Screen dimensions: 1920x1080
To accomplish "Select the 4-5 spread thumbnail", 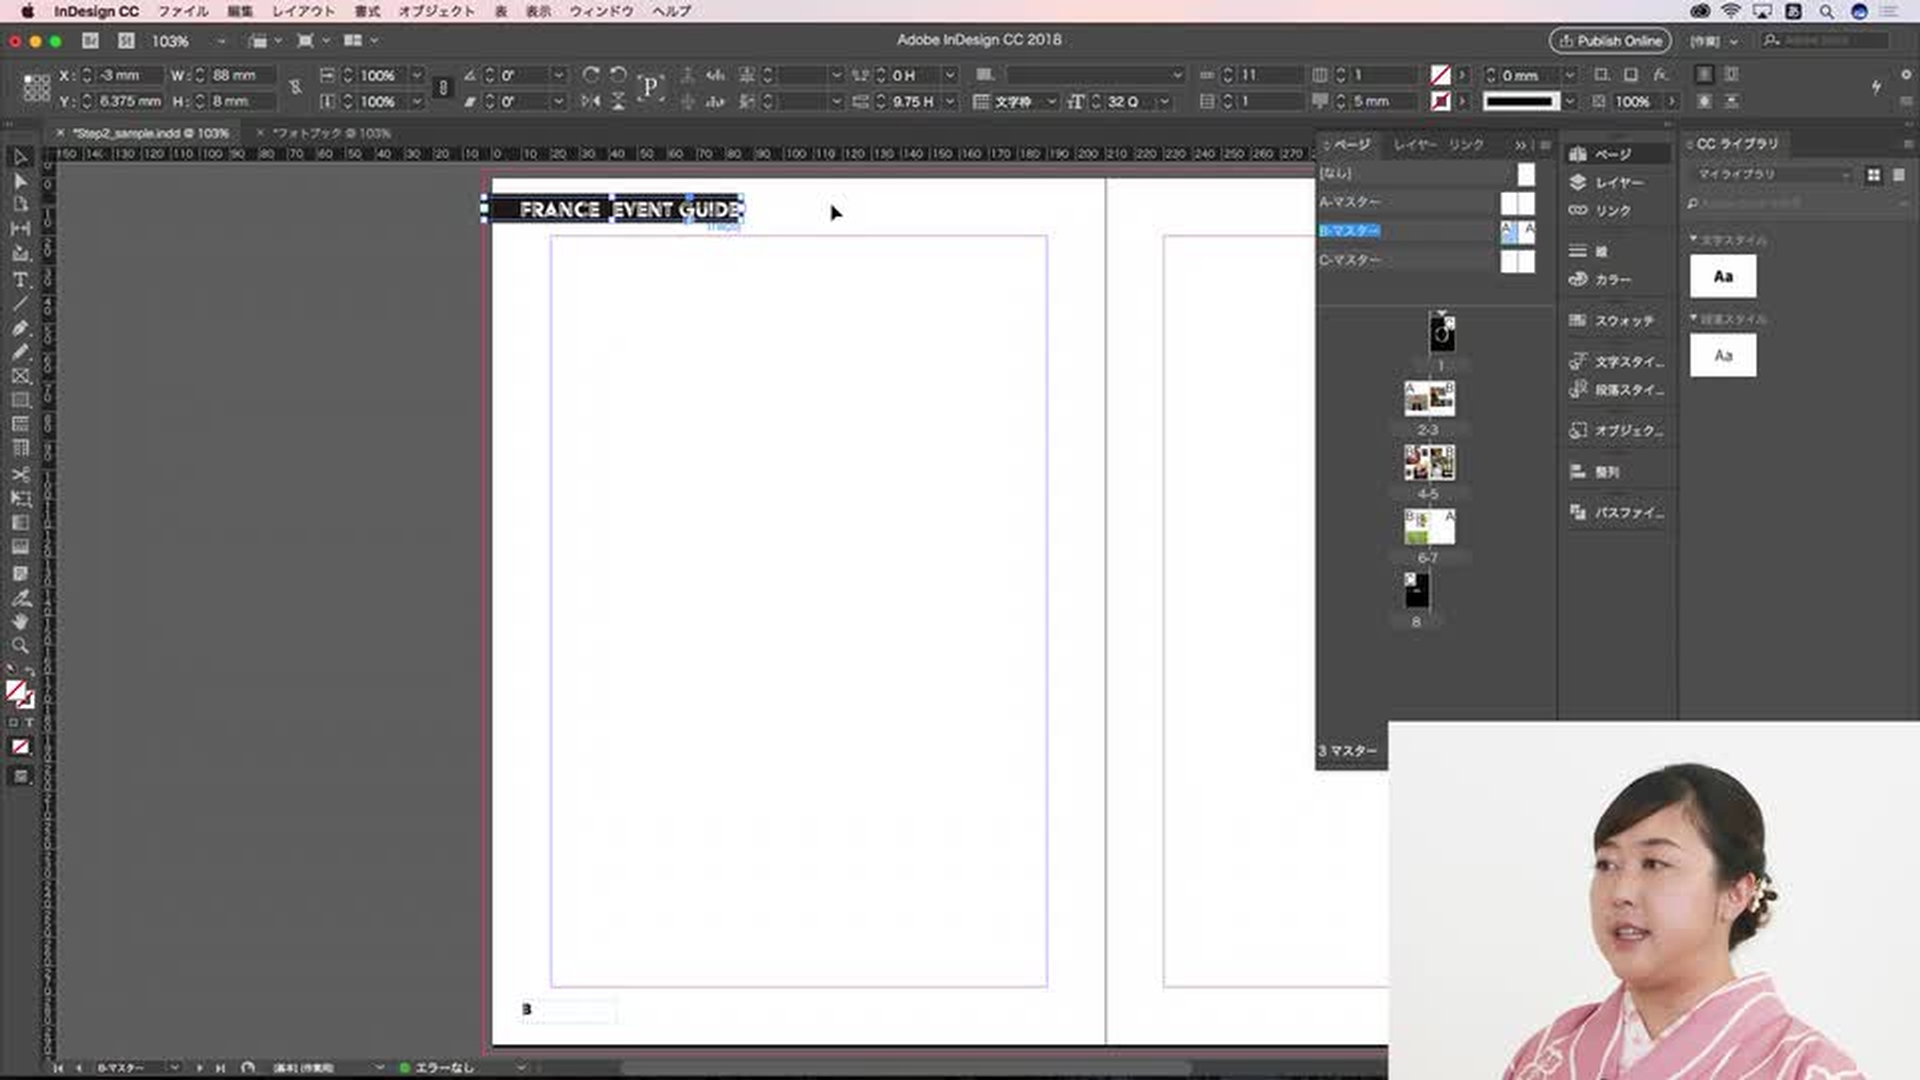I will coord(1428,463).
